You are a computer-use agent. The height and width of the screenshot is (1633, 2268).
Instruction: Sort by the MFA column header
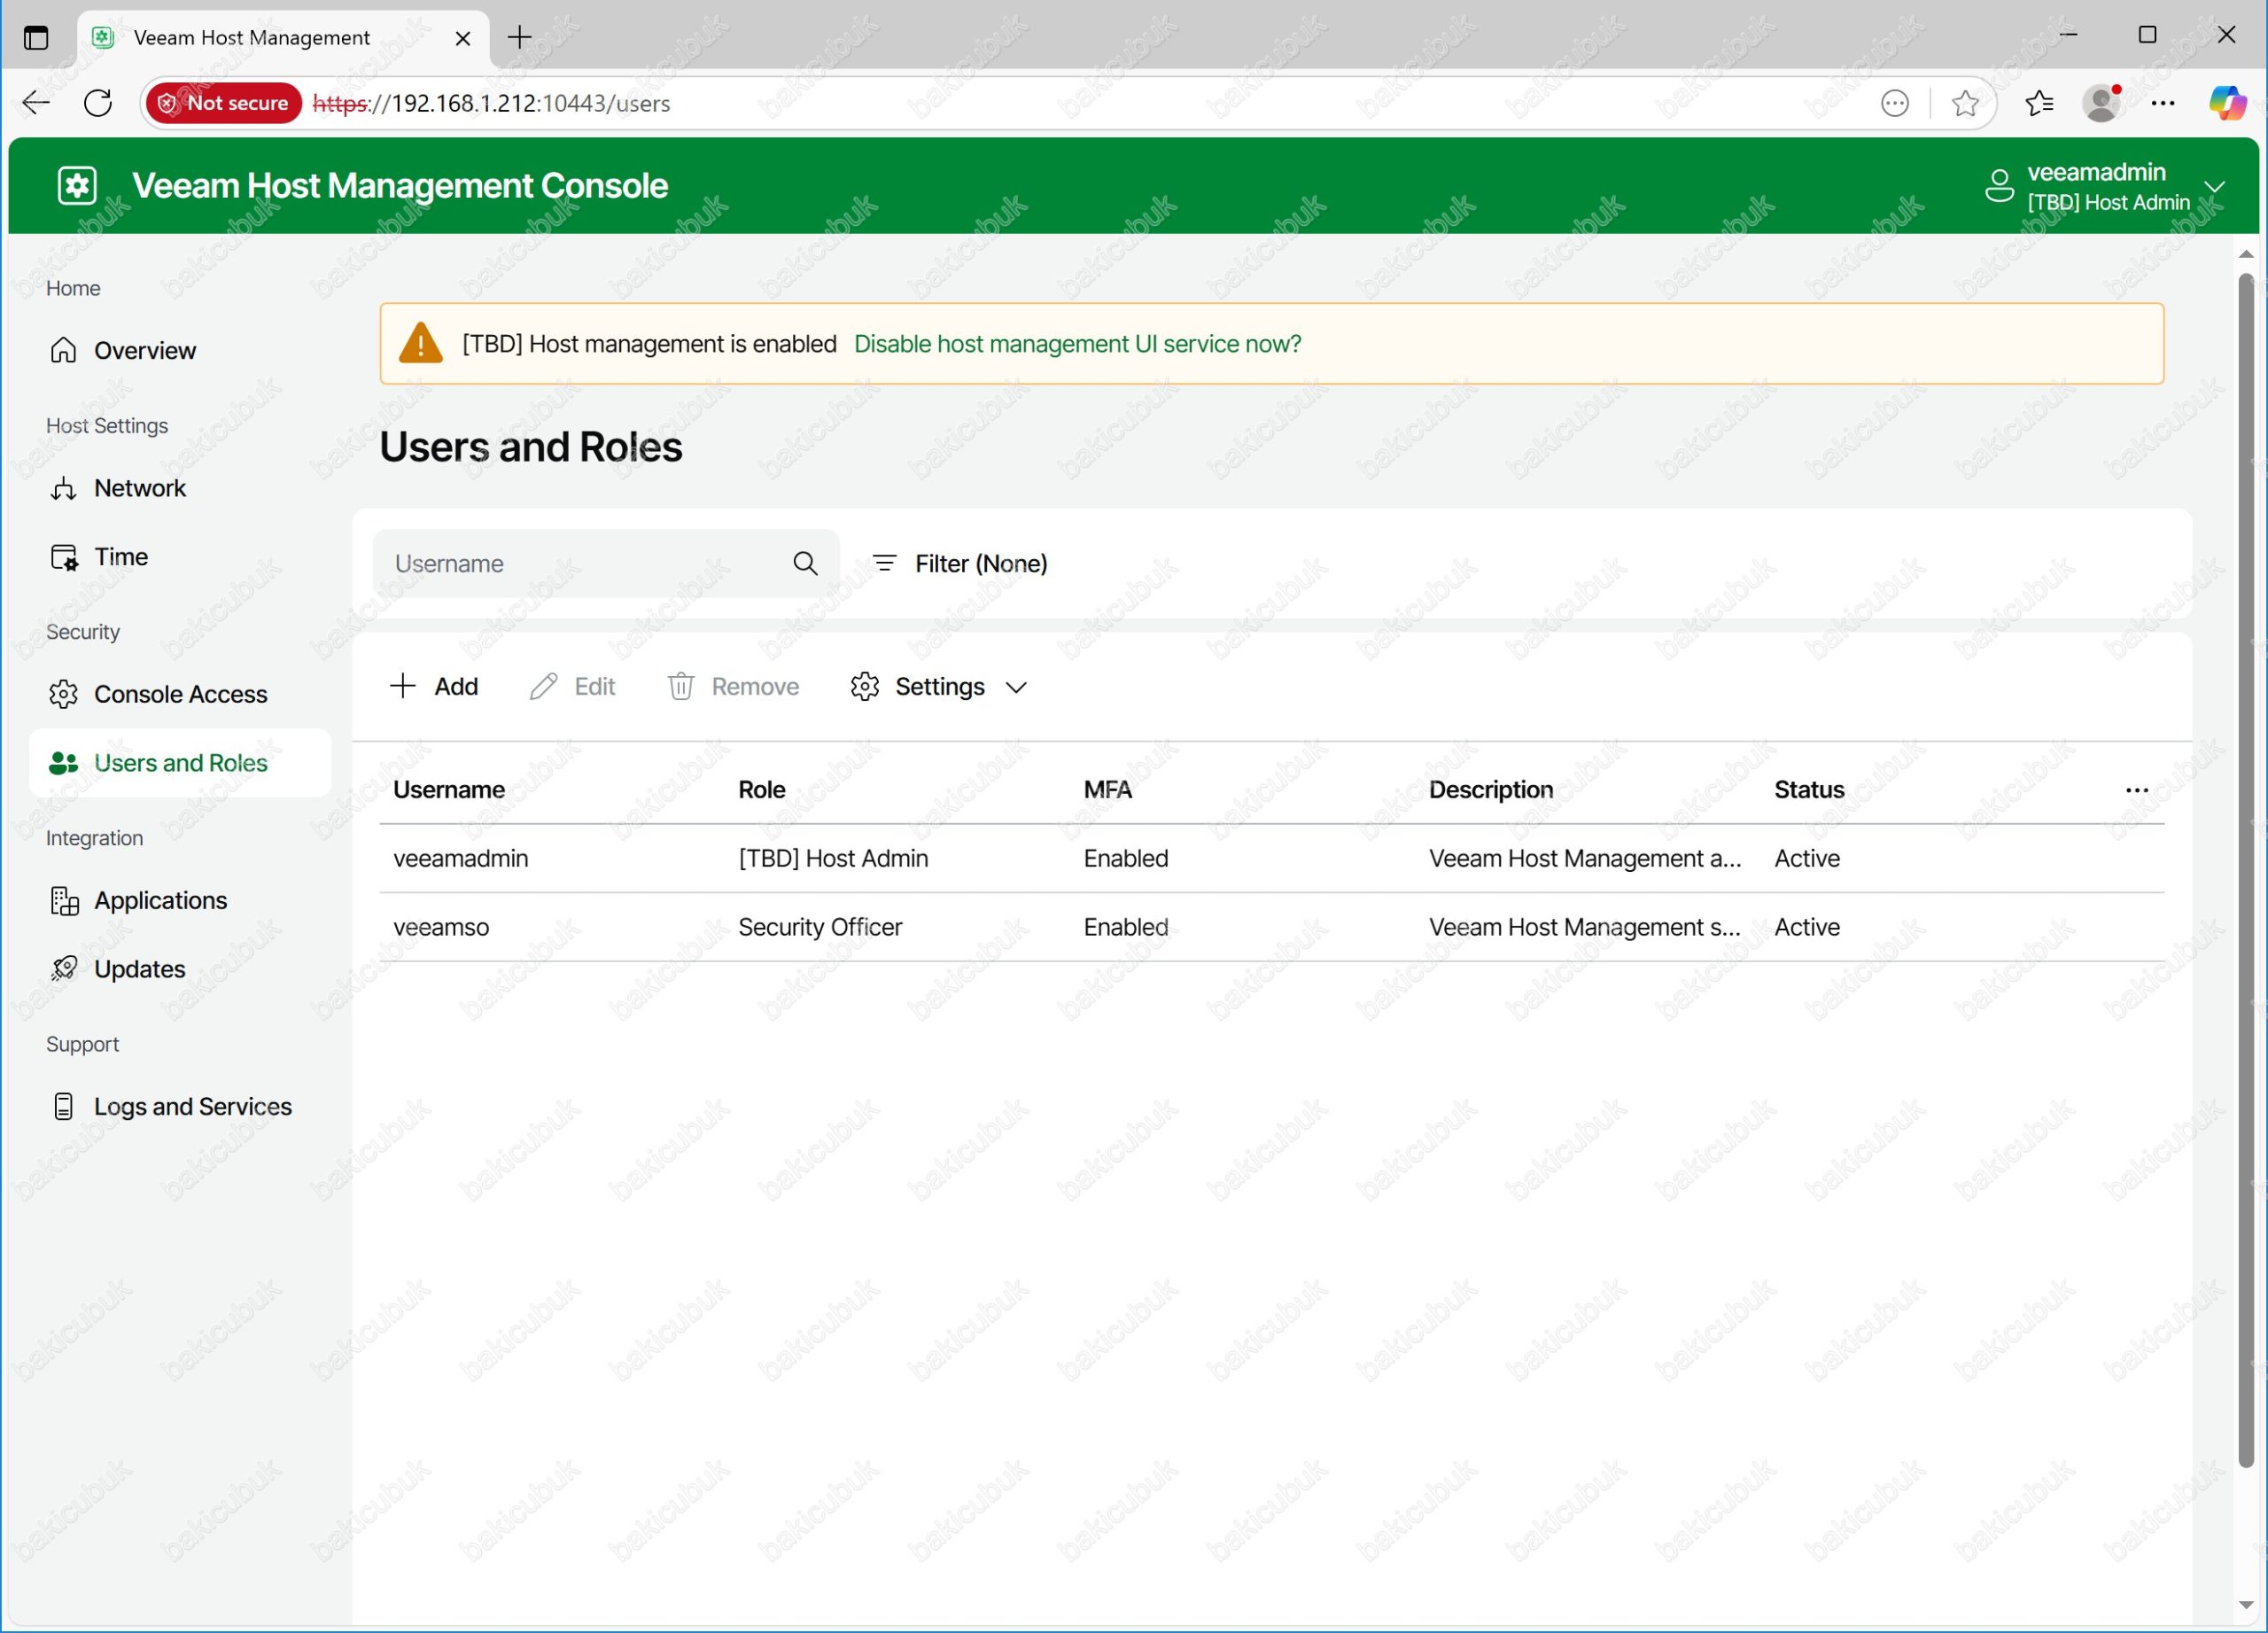tap(1108, 790)
